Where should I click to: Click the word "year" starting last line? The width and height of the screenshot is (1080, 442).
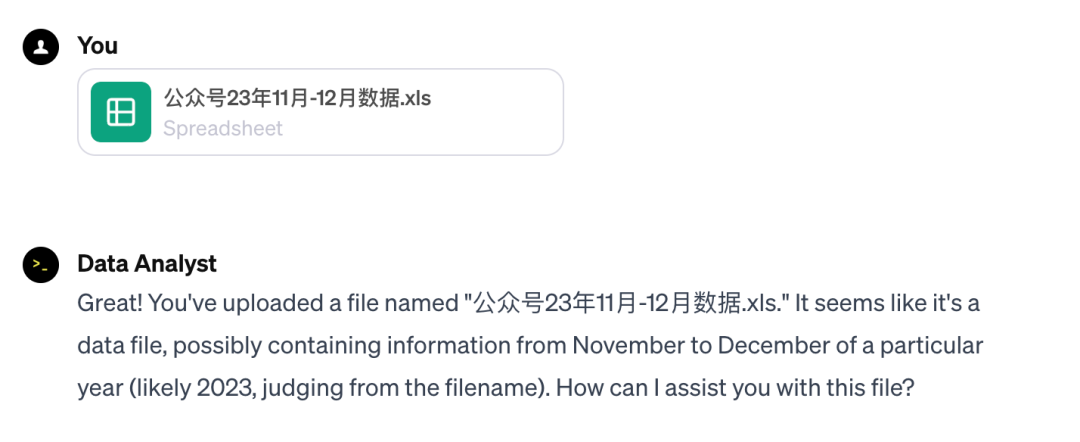pyautogui.click(x=97, y=388)
